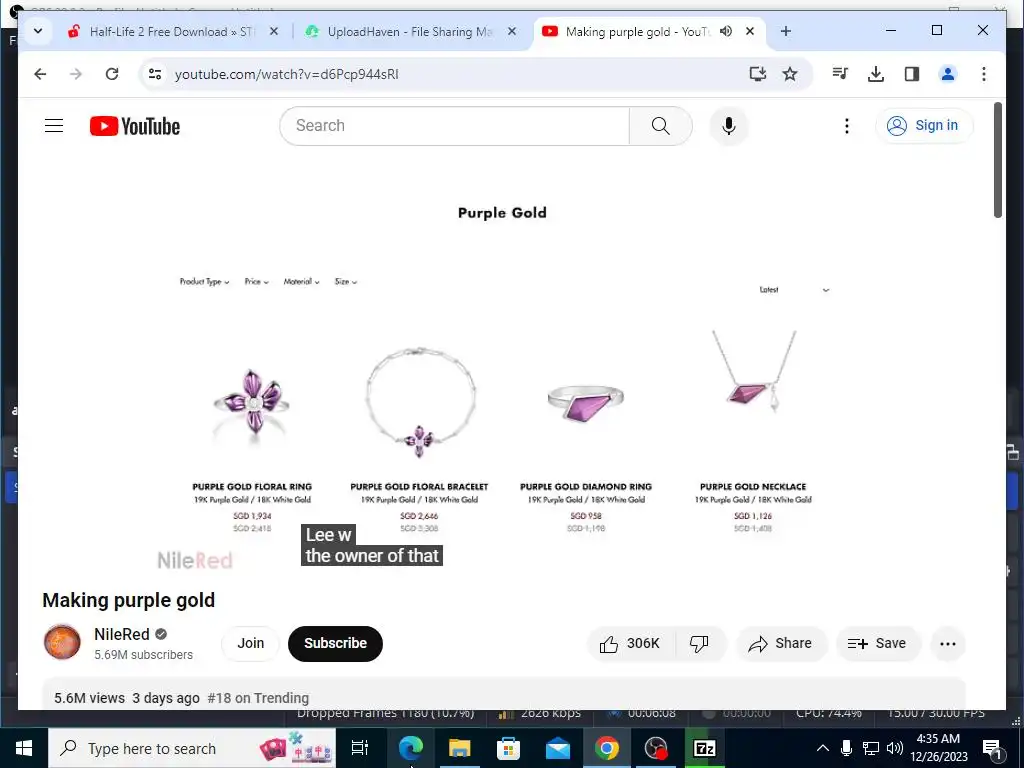Viewport: 1024px width, 768px height.
Task: Click the Sign in button
Action: tap(923, 125)
